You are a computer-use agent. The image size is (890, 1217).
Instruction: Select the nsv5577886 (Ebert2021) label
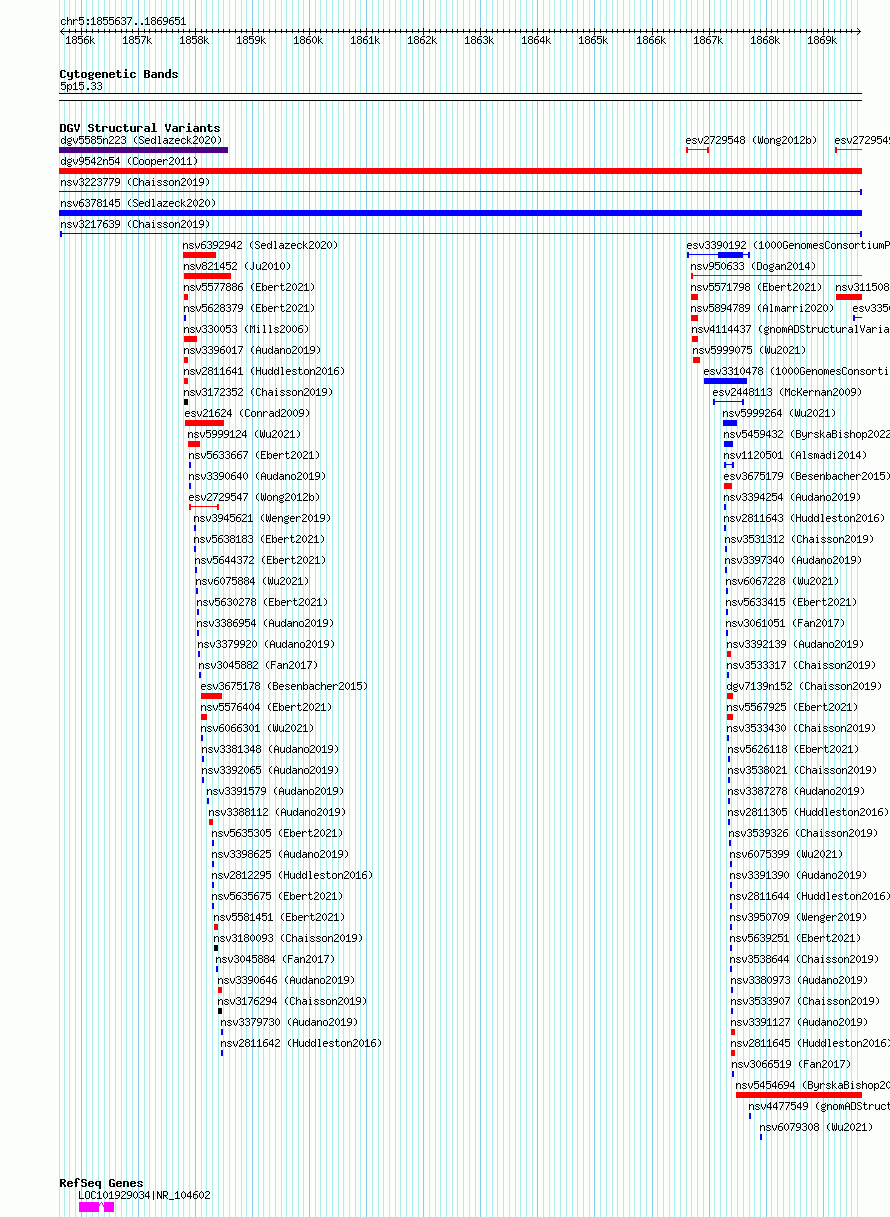pyautogui.click(x=249, y=287)
